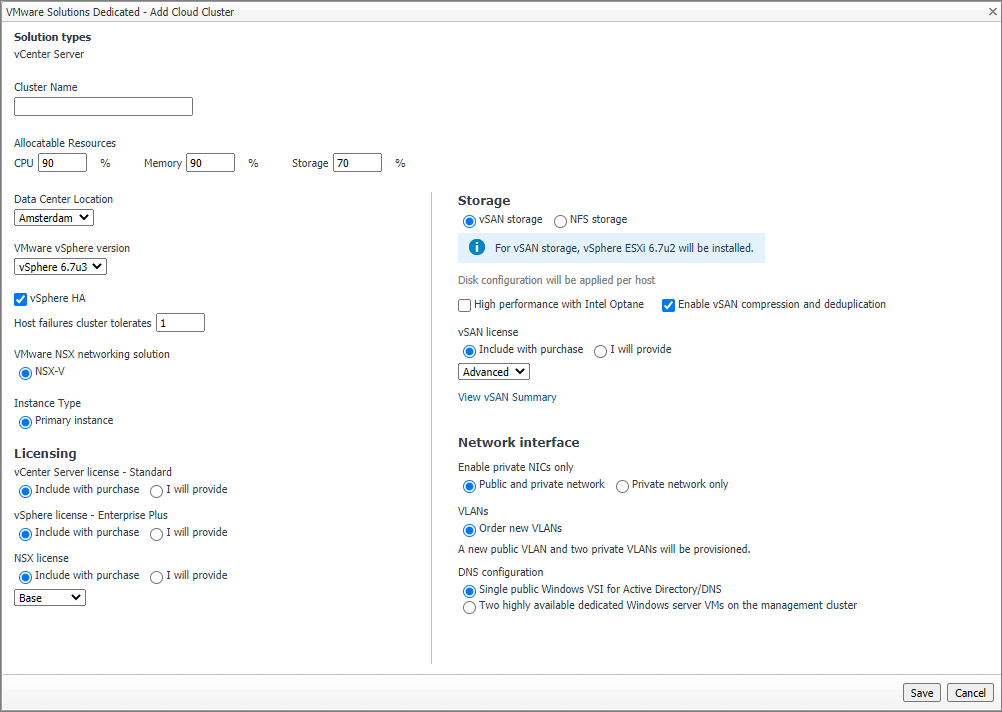
Task: Select two highly available Windows server VMs
Action: point(469,607)
